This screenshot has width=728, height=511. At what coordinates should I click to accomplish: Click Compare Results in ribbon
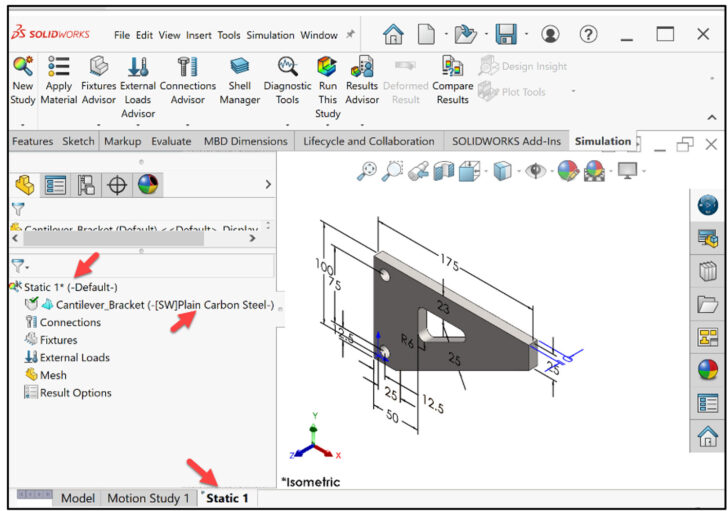[452, 80]
